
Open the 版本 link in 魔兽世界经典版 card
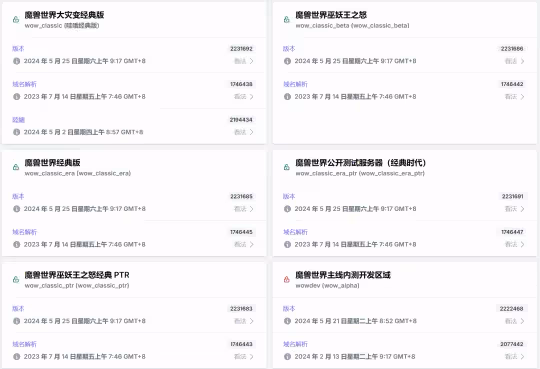tap(18, 196)
